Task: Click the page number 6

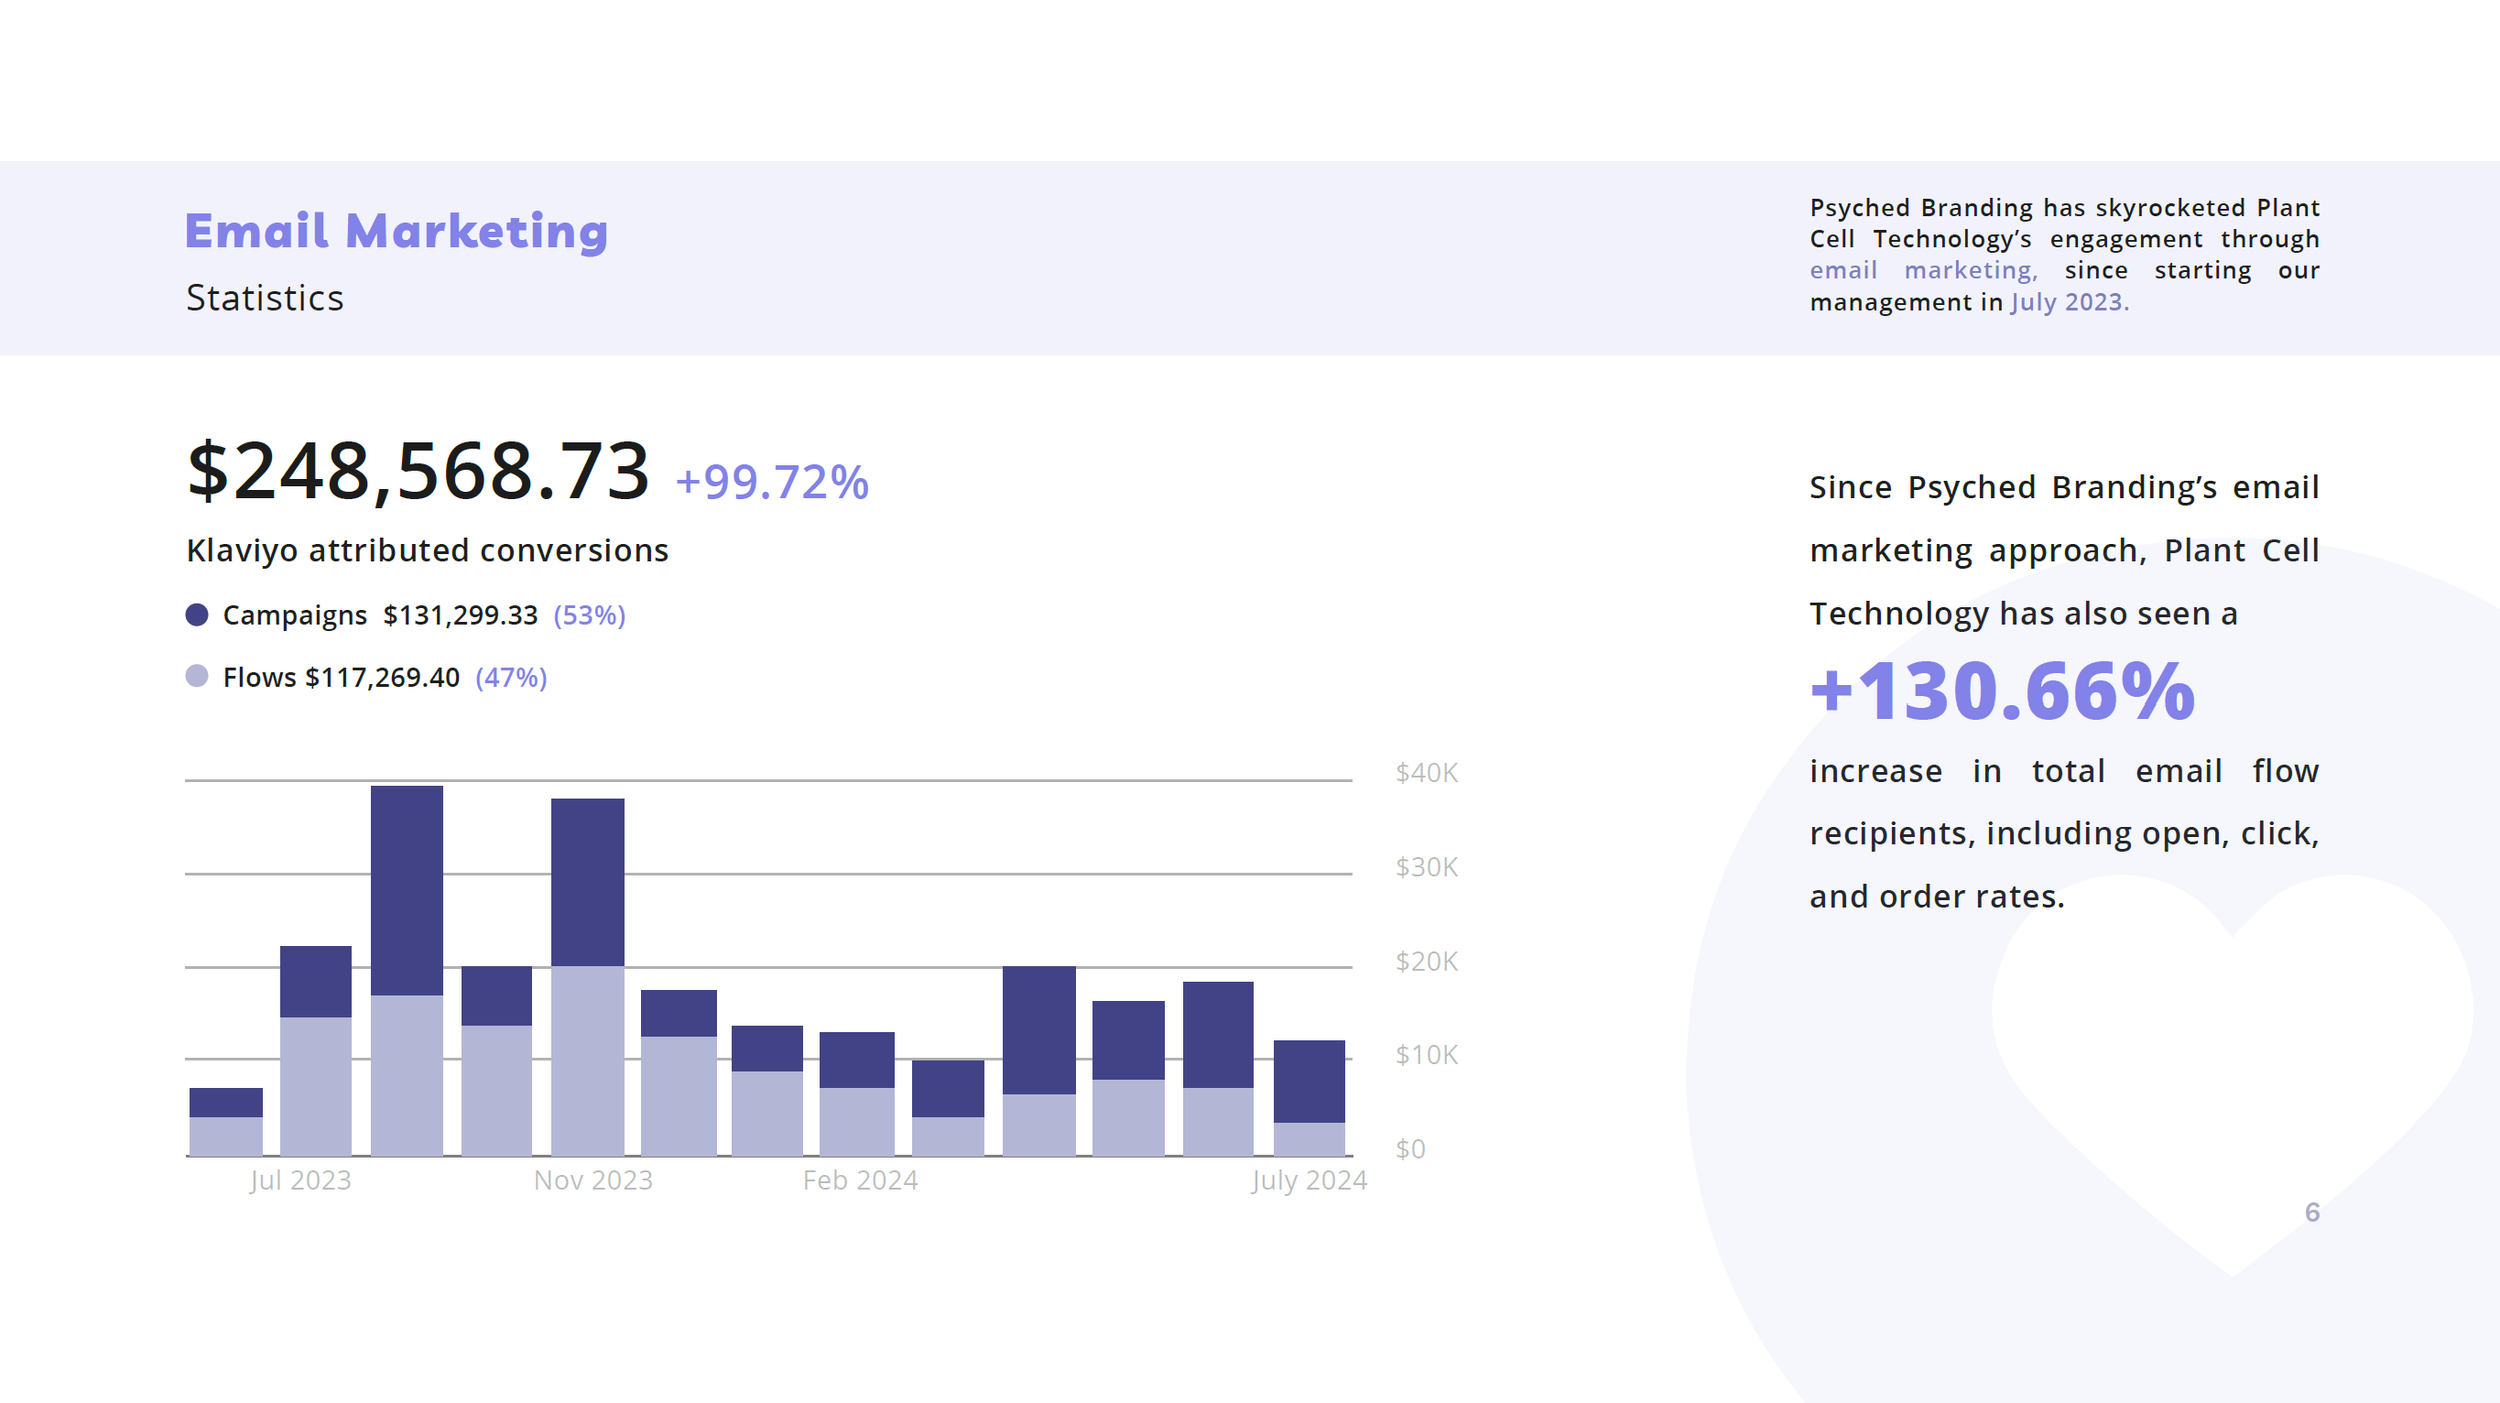Action: [2312, 1213]
